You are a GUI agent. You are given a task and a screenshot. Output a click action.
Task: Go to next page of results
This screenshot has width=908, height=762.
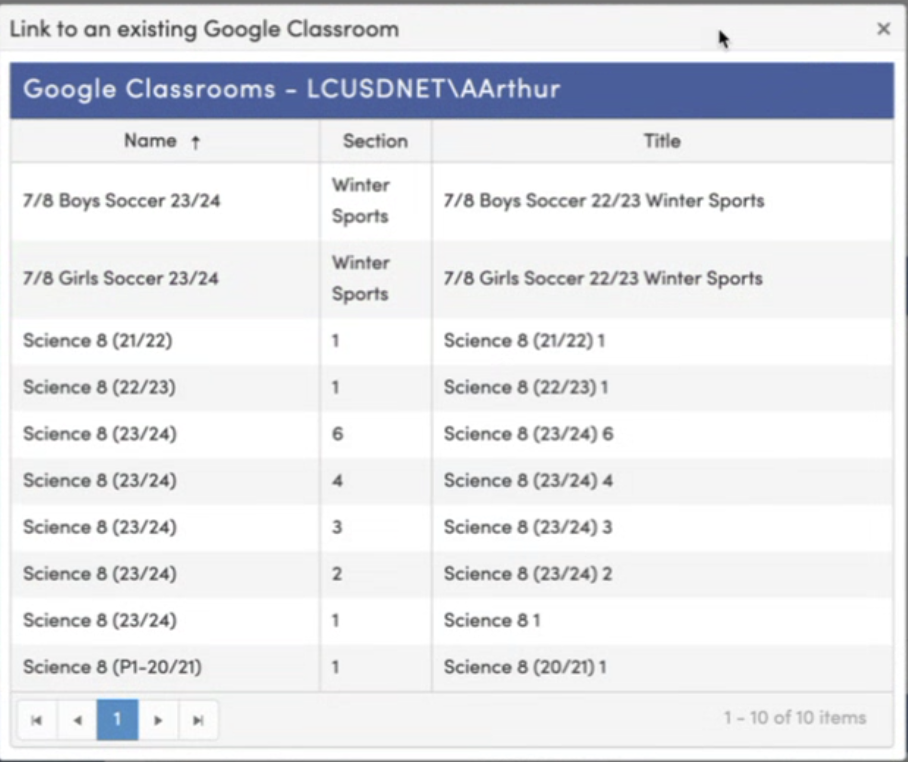[158, 720]
